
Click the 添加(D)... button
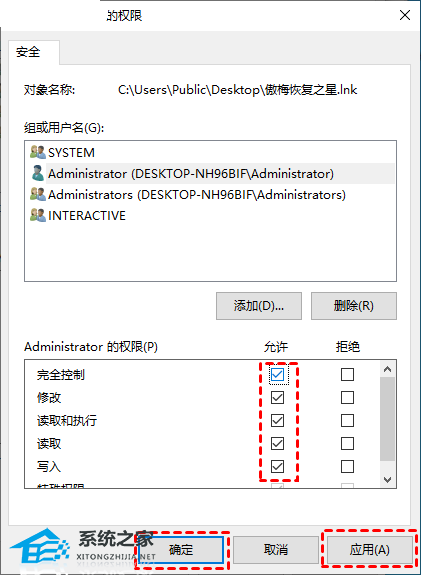click(259, 306)
